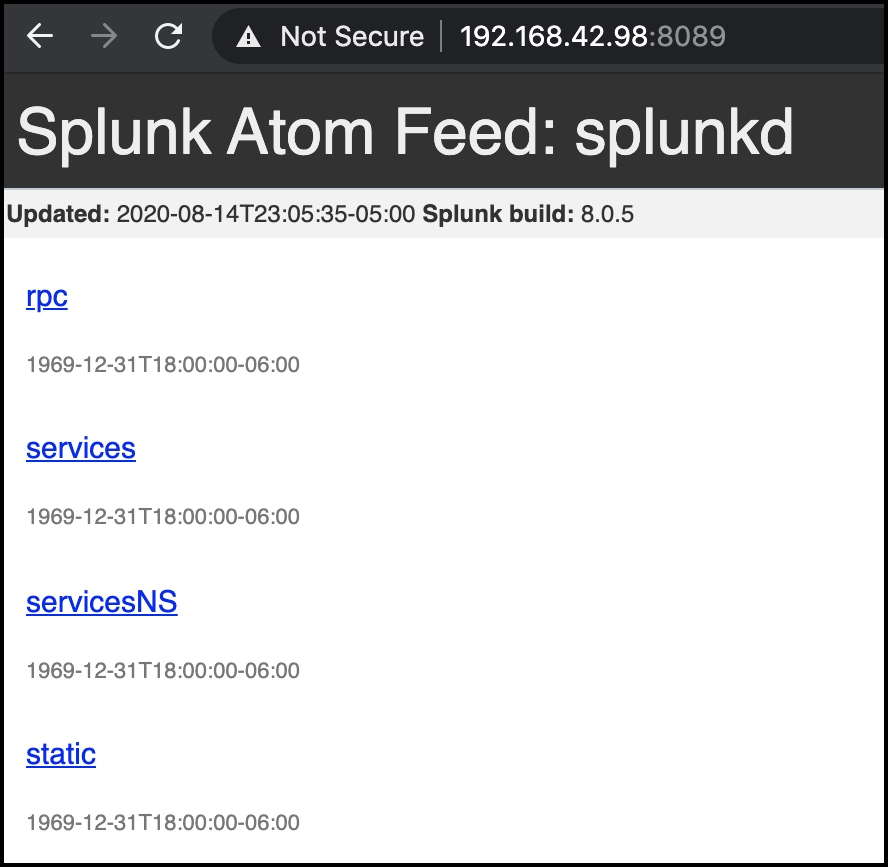888x868 pixels.
Task: Open the Not Secure site info label
Action: click(352, 37)
